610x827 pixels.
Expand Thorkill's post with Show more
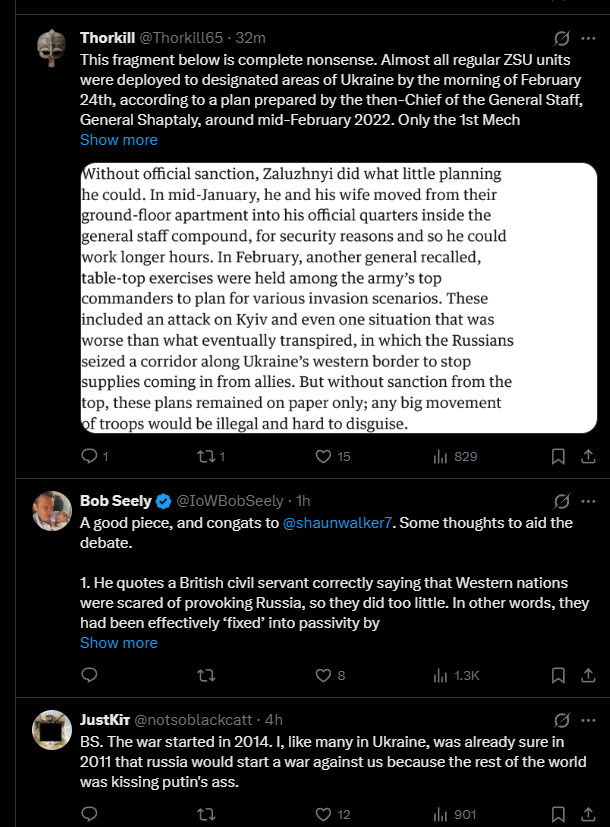[x=119, y=140]
